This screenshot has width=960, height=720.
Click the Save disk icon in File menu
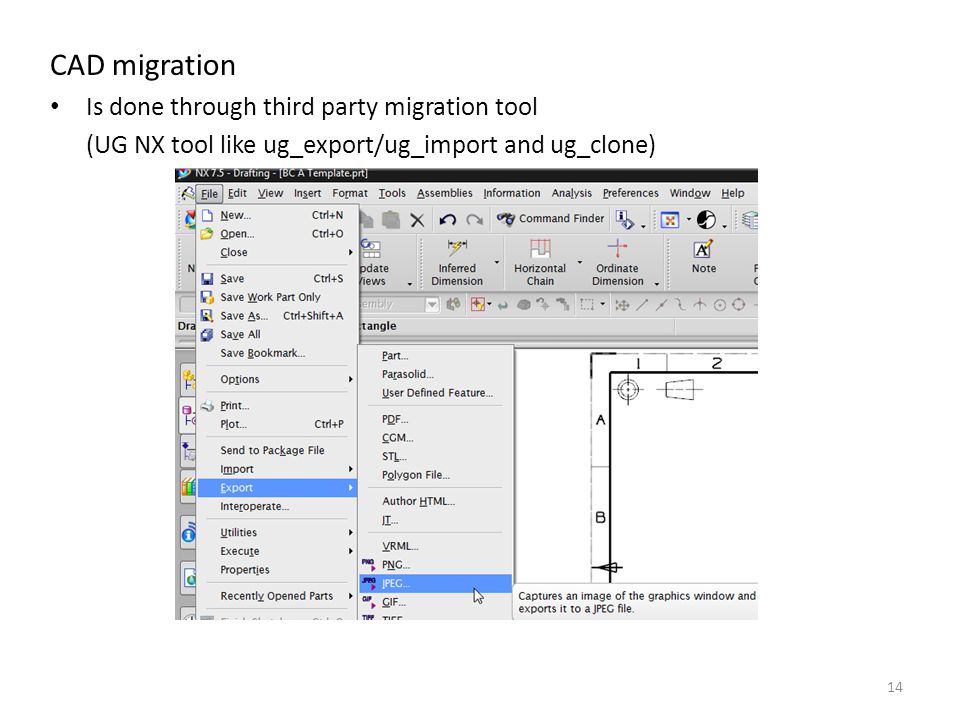[x=208, y=279]
